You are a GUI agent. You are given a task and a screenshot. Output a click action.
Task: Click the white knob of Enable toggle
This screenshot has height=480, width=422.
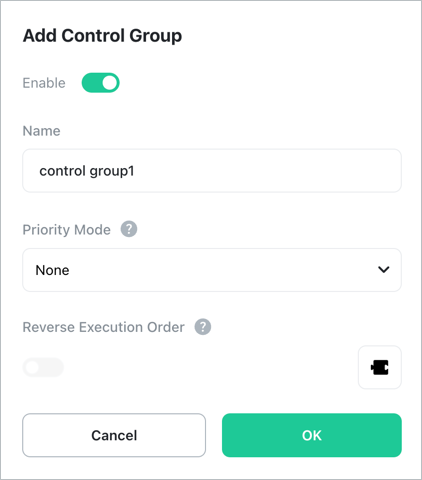pos(110,83)
